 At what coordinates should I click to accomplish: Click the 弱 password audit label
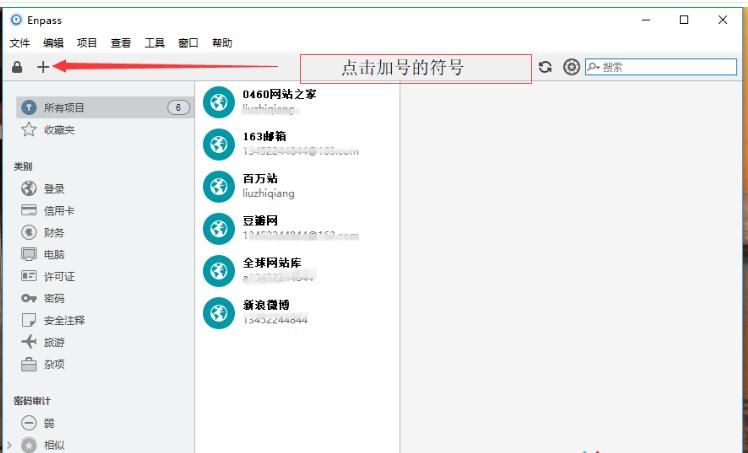click(x=49, y=423)
